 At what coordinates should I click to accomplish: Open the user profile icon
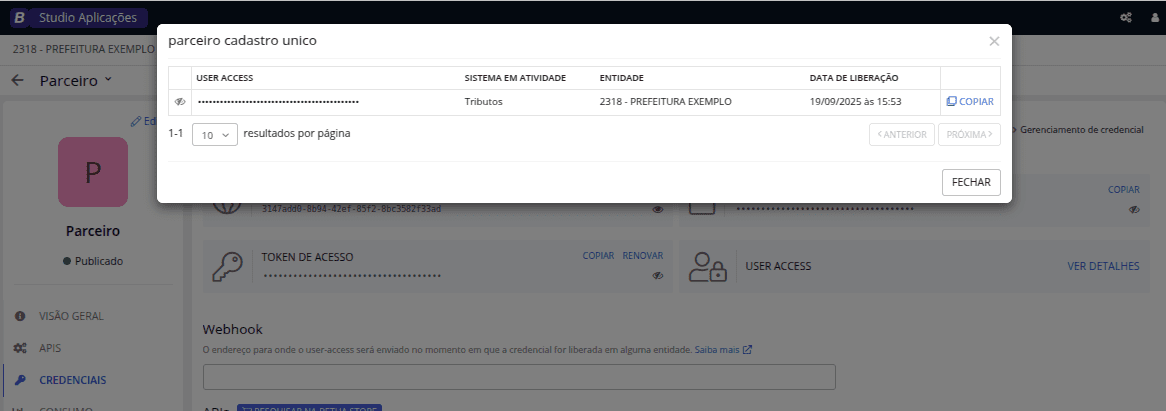(1155, 17)
